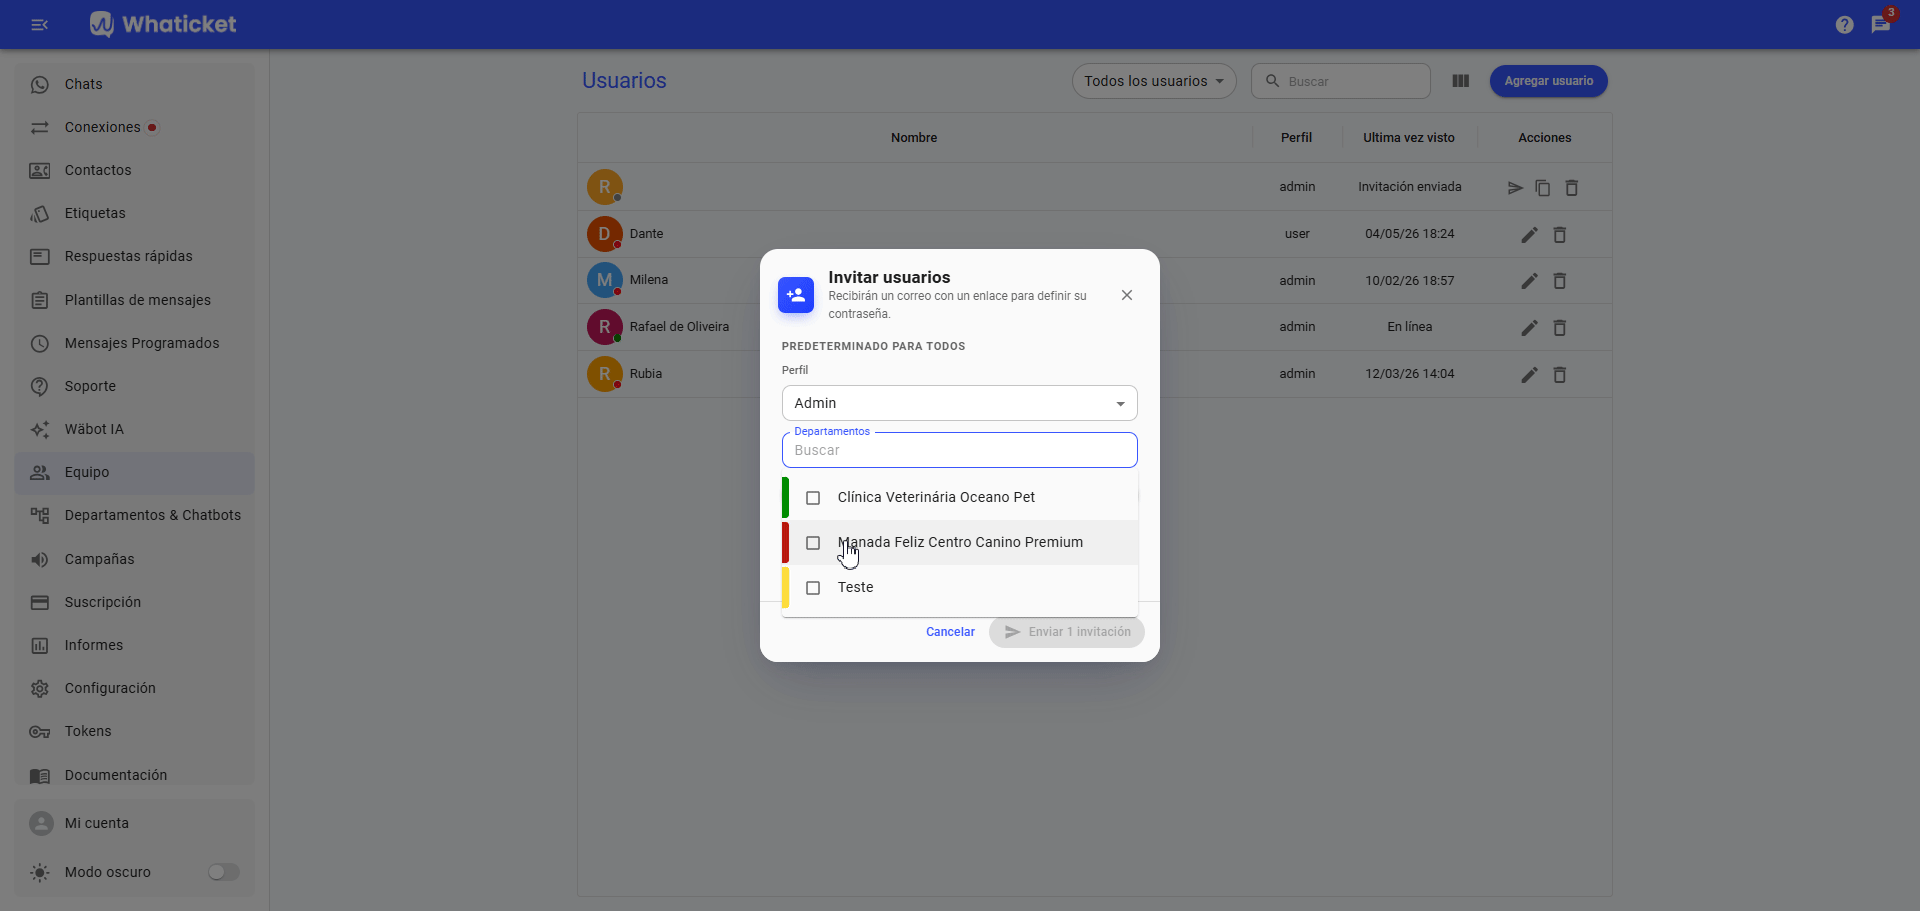
Task: Open Conexiones in sidebar
Action: (x=134, y=127)
